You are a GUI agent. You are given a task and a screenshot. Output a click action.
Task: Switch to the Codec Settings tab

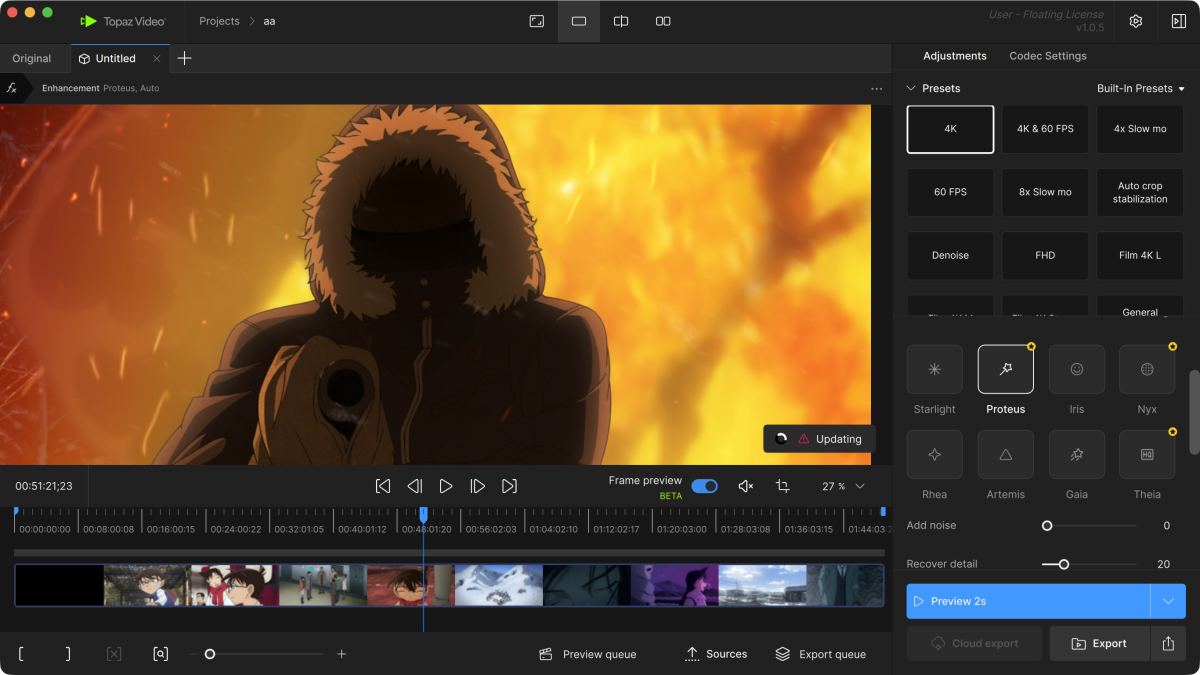pos(1047,56)
